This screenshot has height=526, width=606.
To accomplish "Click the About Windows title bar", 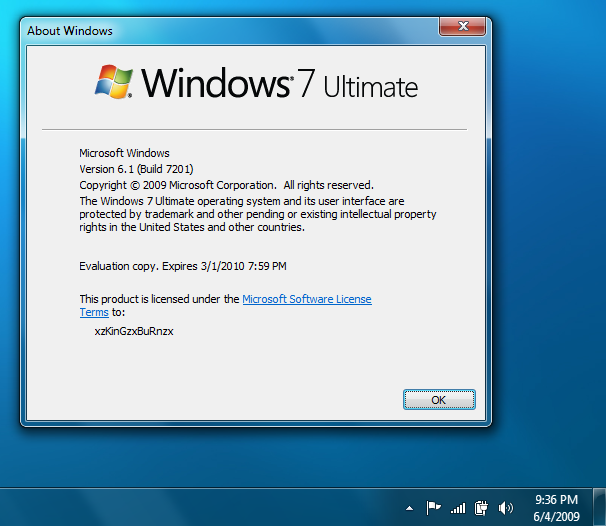I will click(x=232, y=31).
